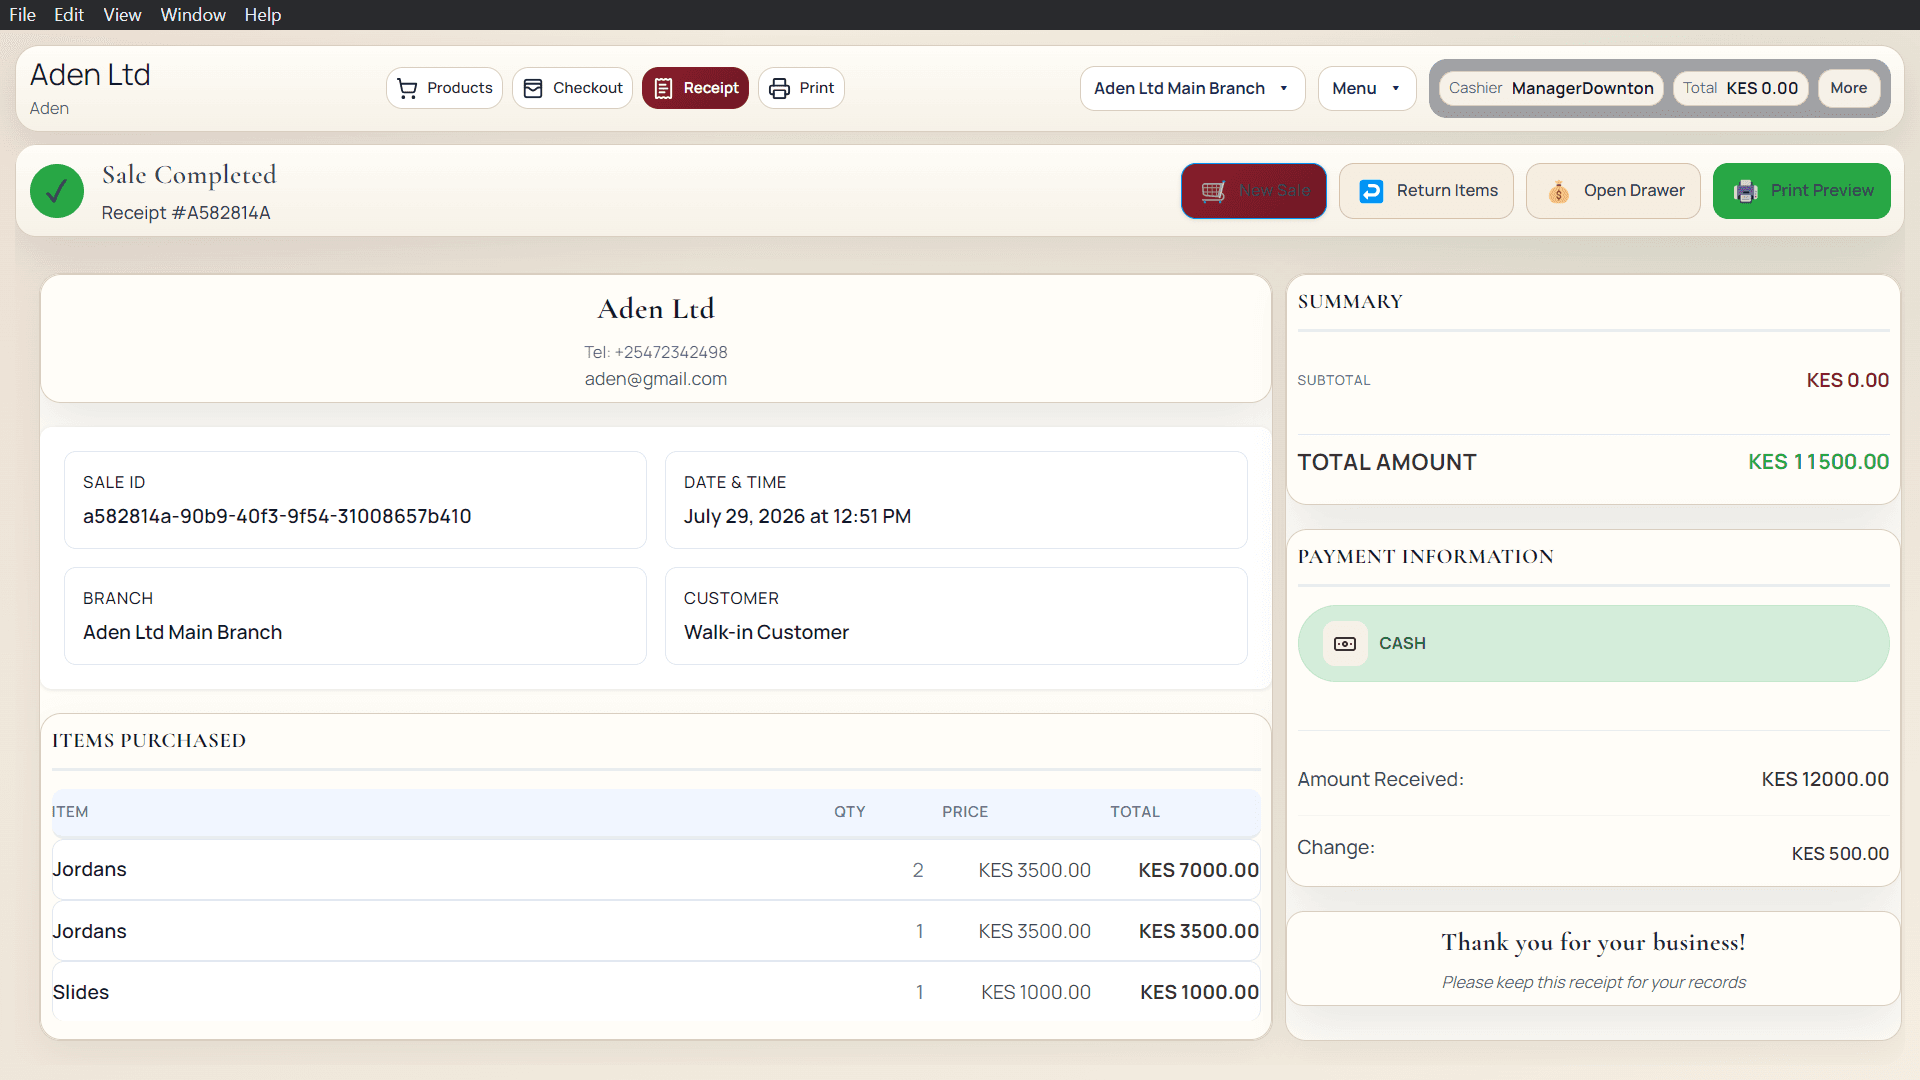Click the subtotal KES 0.00 value
This screenshot has height=1080, width=1920.
tap(1847, 380)
